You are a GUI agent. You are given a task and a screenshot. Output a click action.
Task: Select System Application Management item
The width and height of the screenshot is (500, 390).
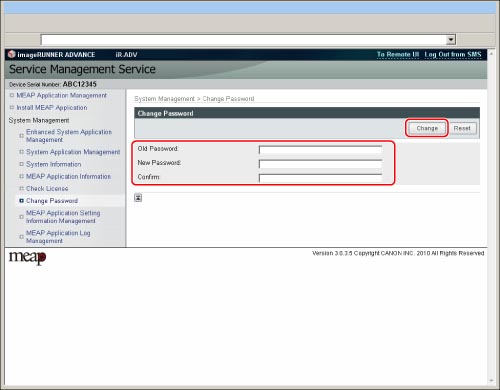coord(73,152)
